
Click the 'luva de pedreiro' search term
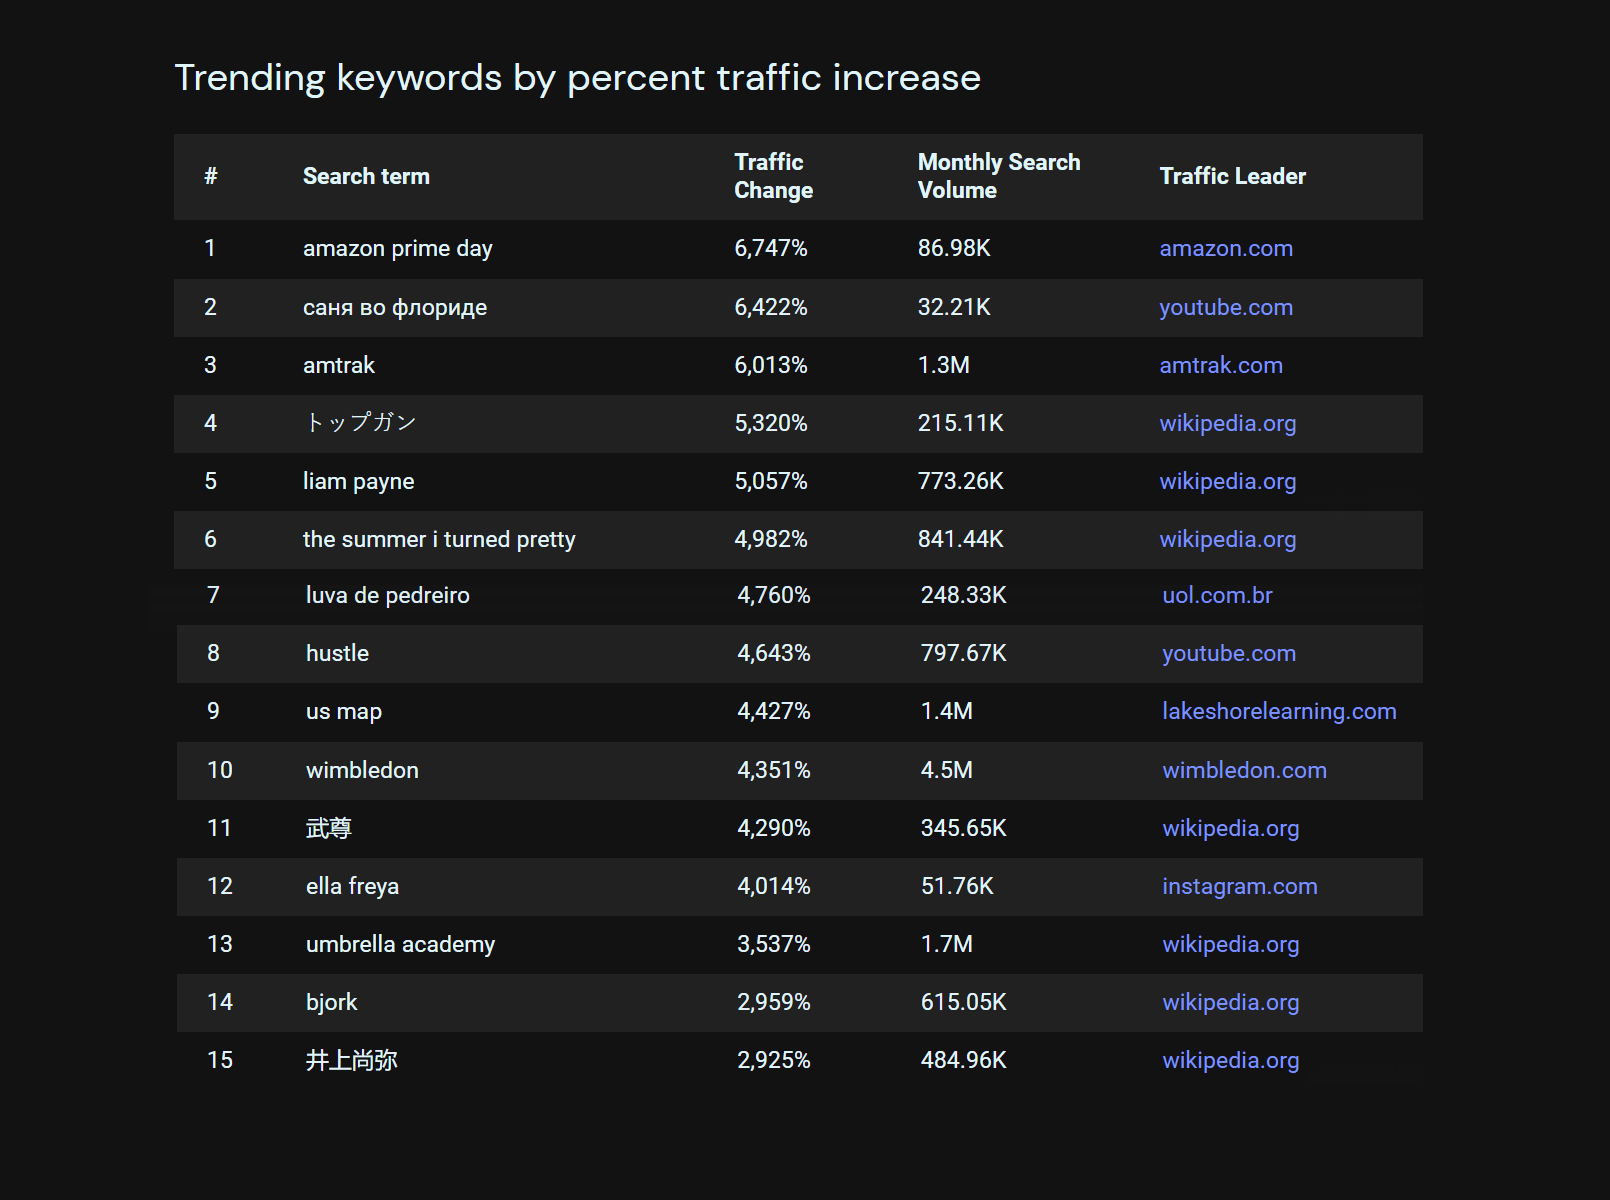pos(387,595)
